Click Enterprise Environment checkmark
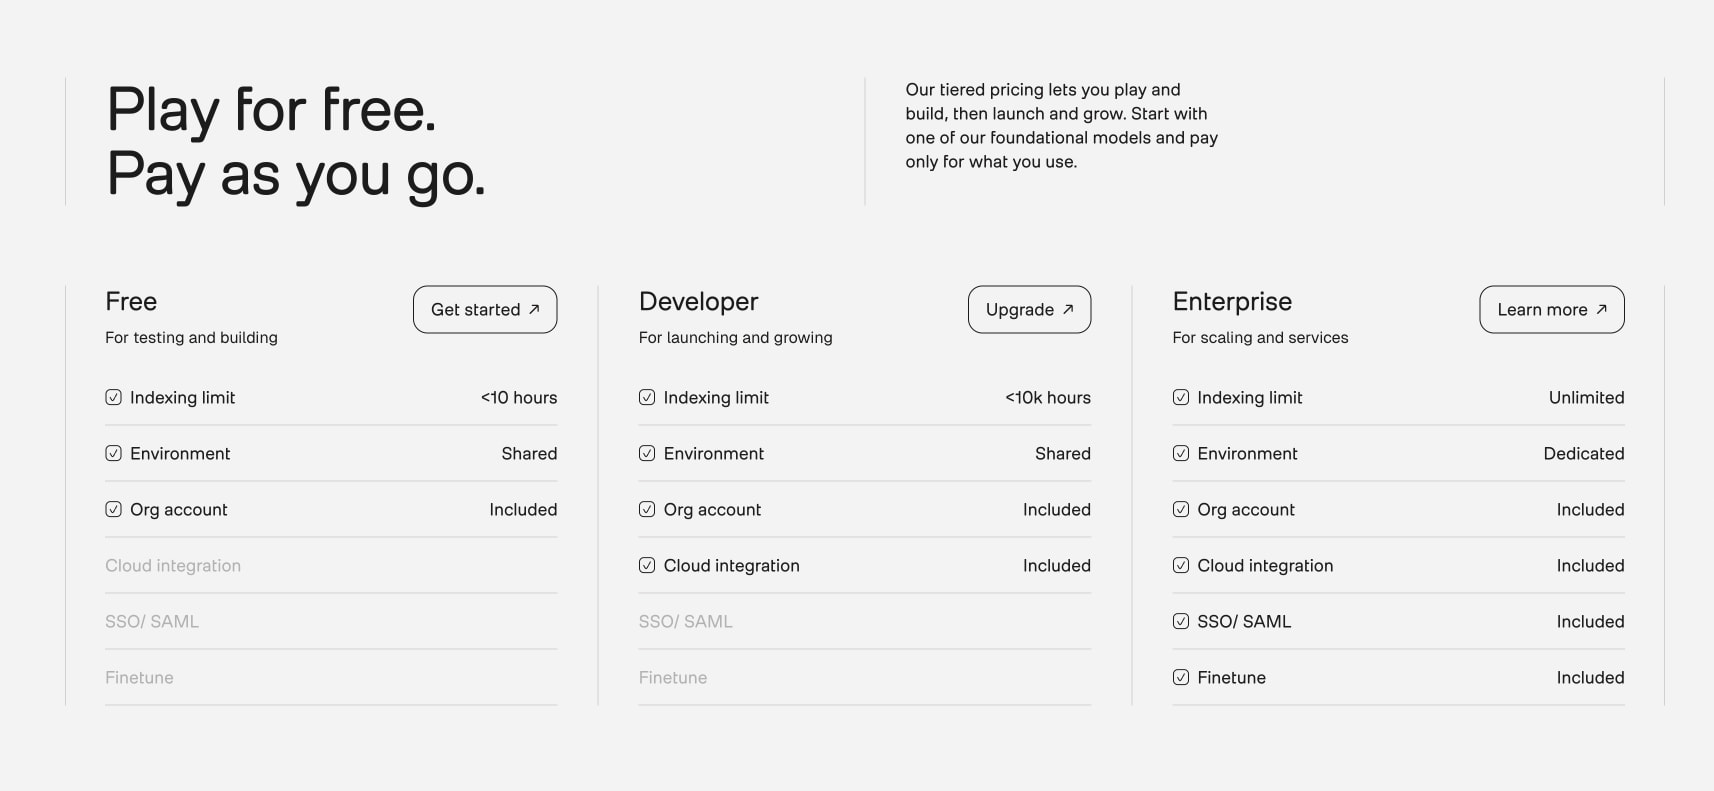The width and height of the screenshot is (1714, 791). (1181, 453)
